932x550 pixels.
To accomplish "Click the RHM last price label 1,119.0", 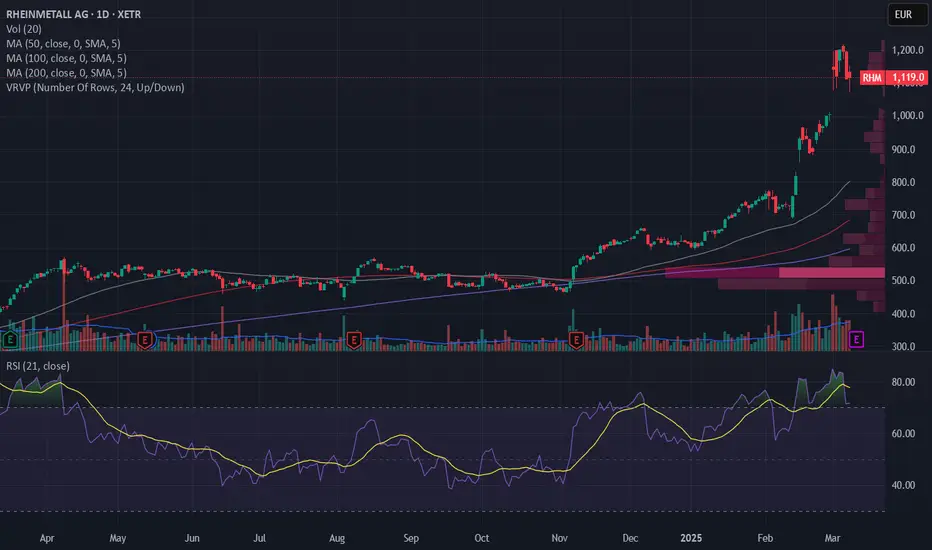I will click(893, 77).
